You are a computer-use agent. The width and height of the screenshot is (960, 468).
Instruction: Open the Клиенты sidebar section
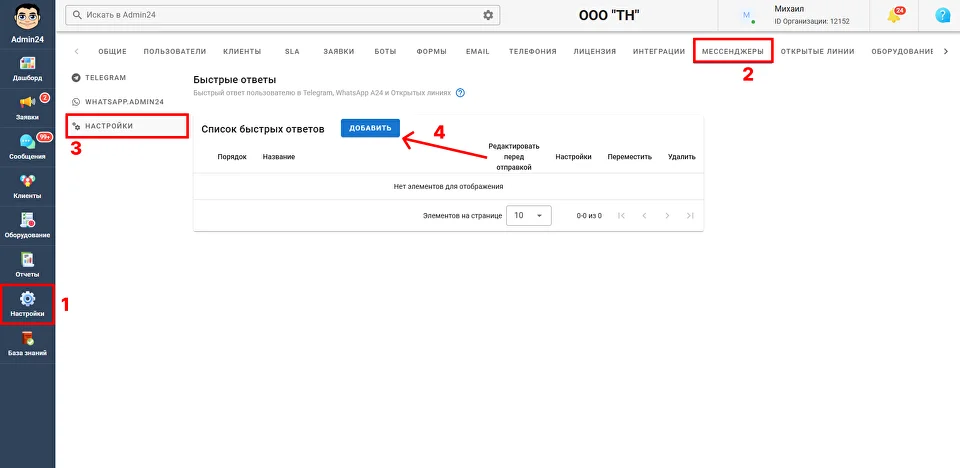coord(28,186)
